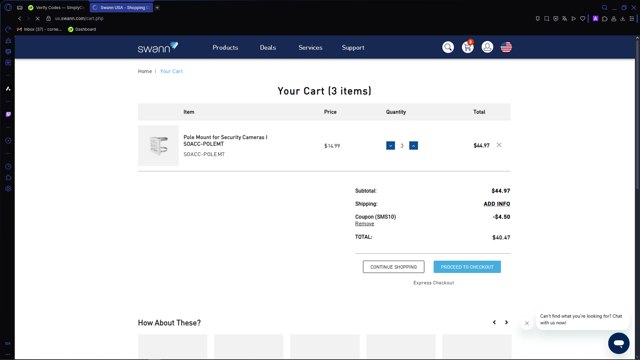Click the TOTAL $40.47 amount
This screenshot has width=640, height=360.
pos(501,237)
